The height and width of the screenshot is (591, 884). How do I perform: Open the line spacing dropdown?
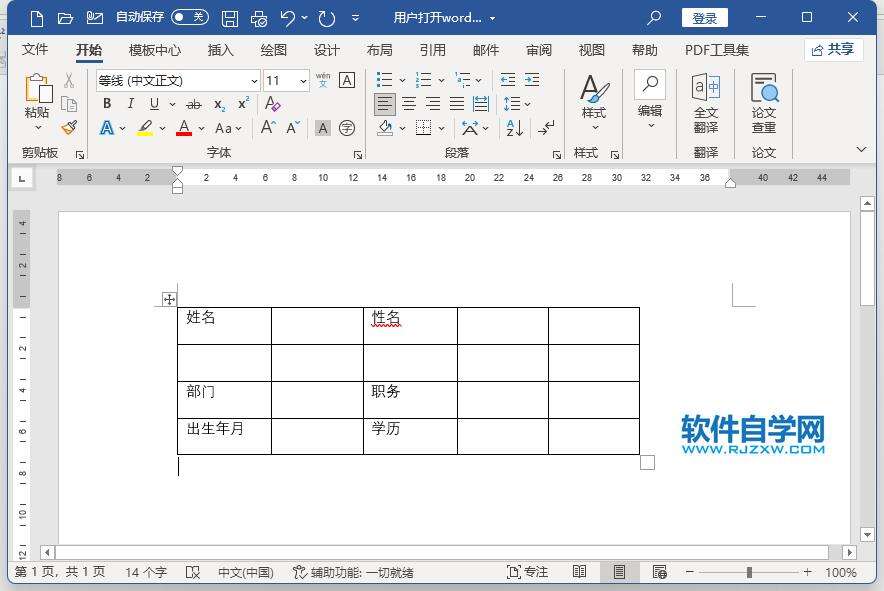coord(517,104)
